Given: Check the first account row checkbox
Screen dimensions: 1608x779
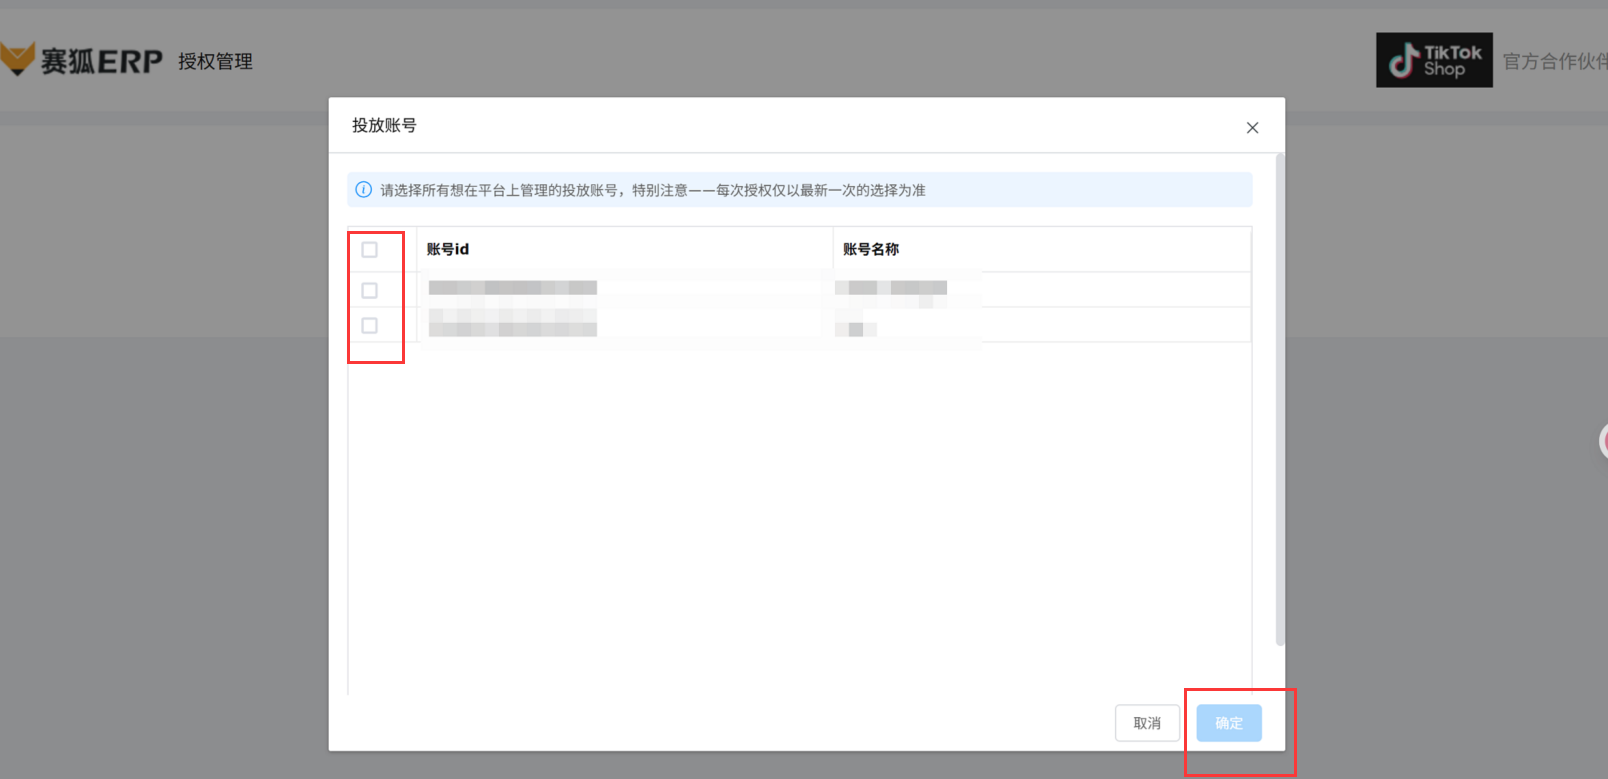Looking at the screenshot, I should (370, 290).
